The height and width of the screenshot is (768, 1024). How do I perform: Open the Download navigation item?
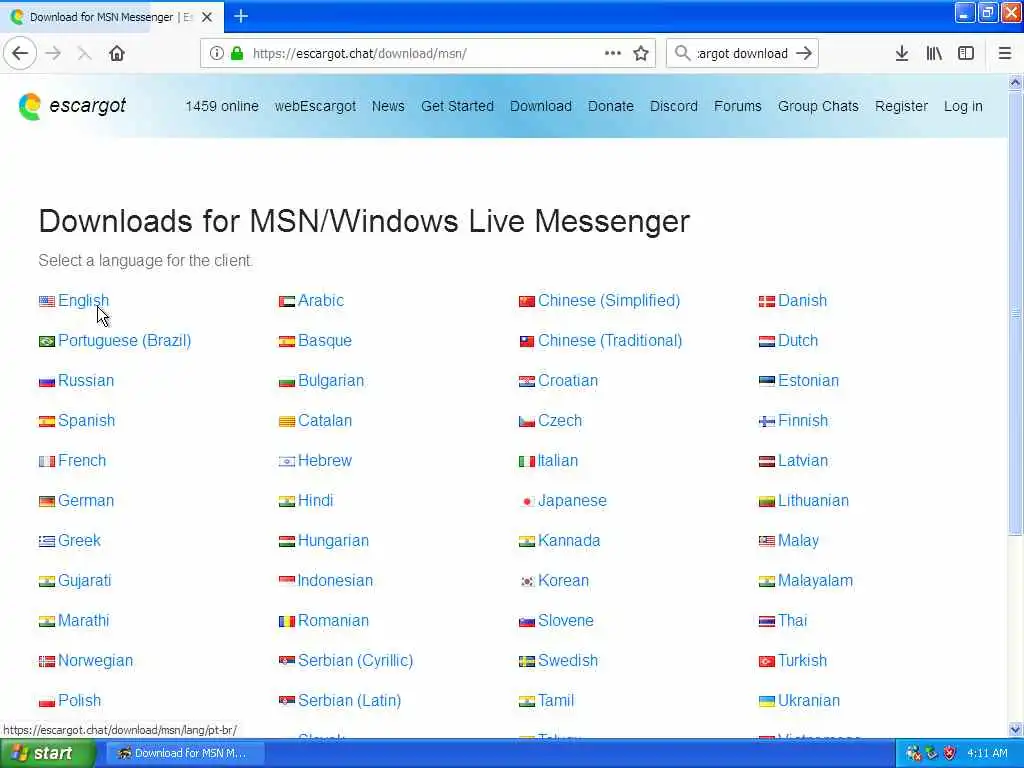(x=541, y=106)
